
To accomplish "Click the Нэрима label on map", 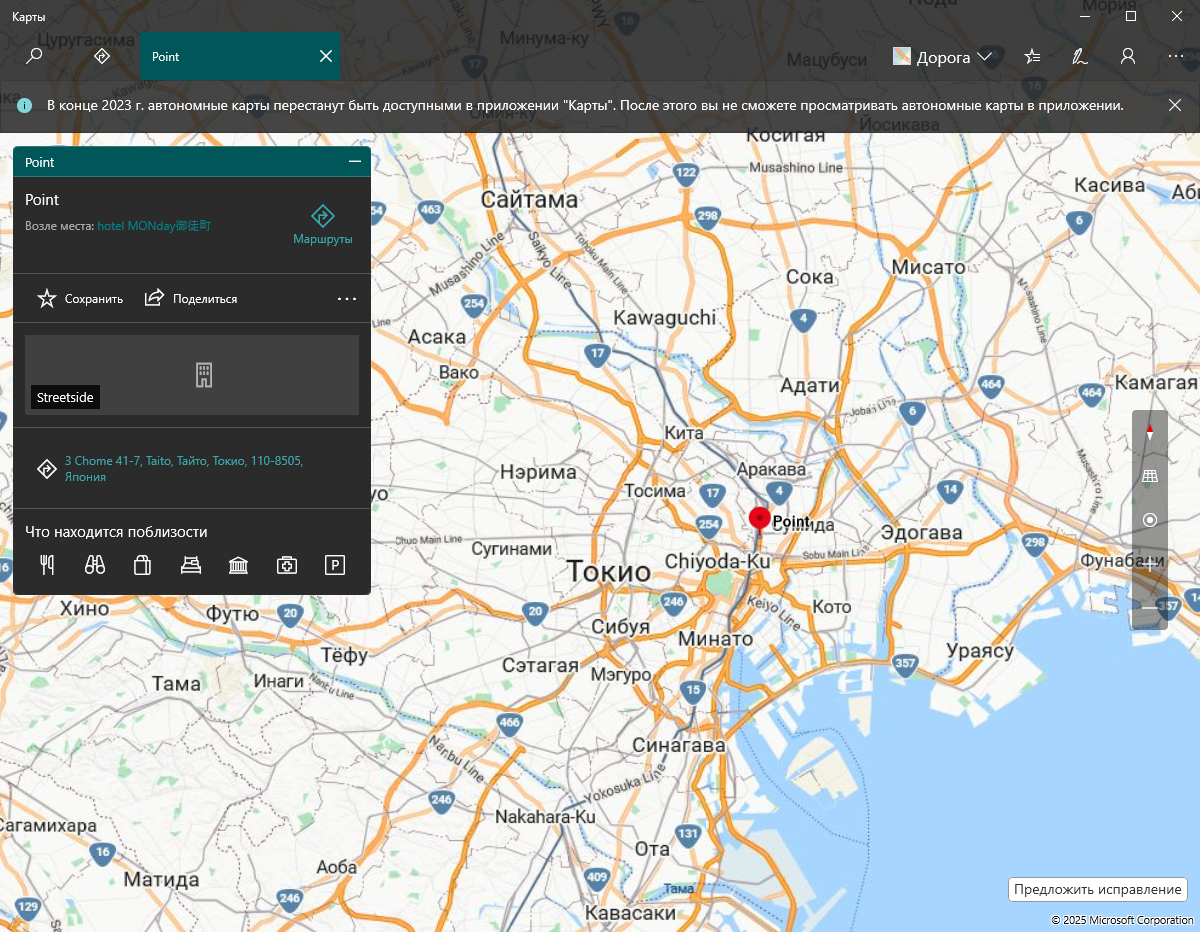I will [x=538, y=472].
